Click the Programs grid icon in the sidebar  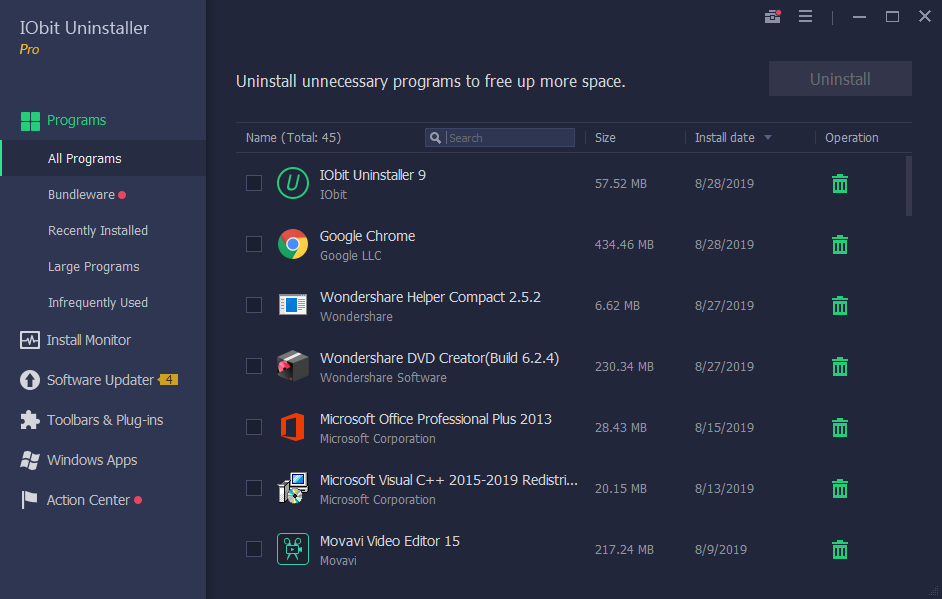(x=30, y=121)
